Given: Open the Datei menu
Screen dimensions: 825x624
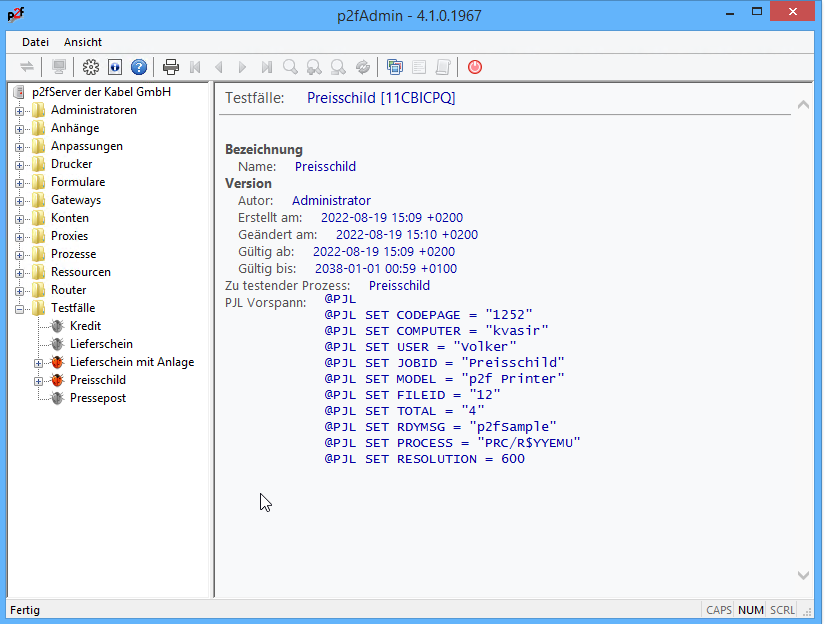Looking at the screenshot, I should coord(35,42).
